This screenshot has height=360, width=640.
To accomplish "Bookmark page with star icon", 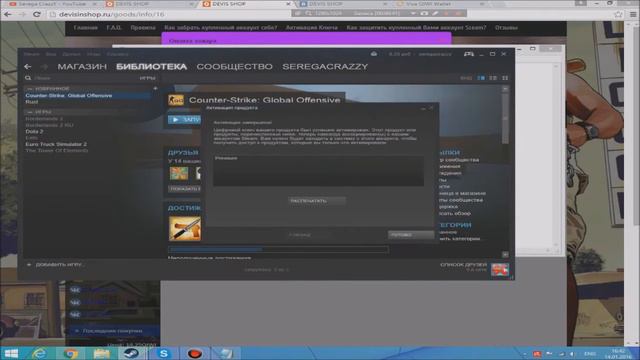I will coord(618,14).
